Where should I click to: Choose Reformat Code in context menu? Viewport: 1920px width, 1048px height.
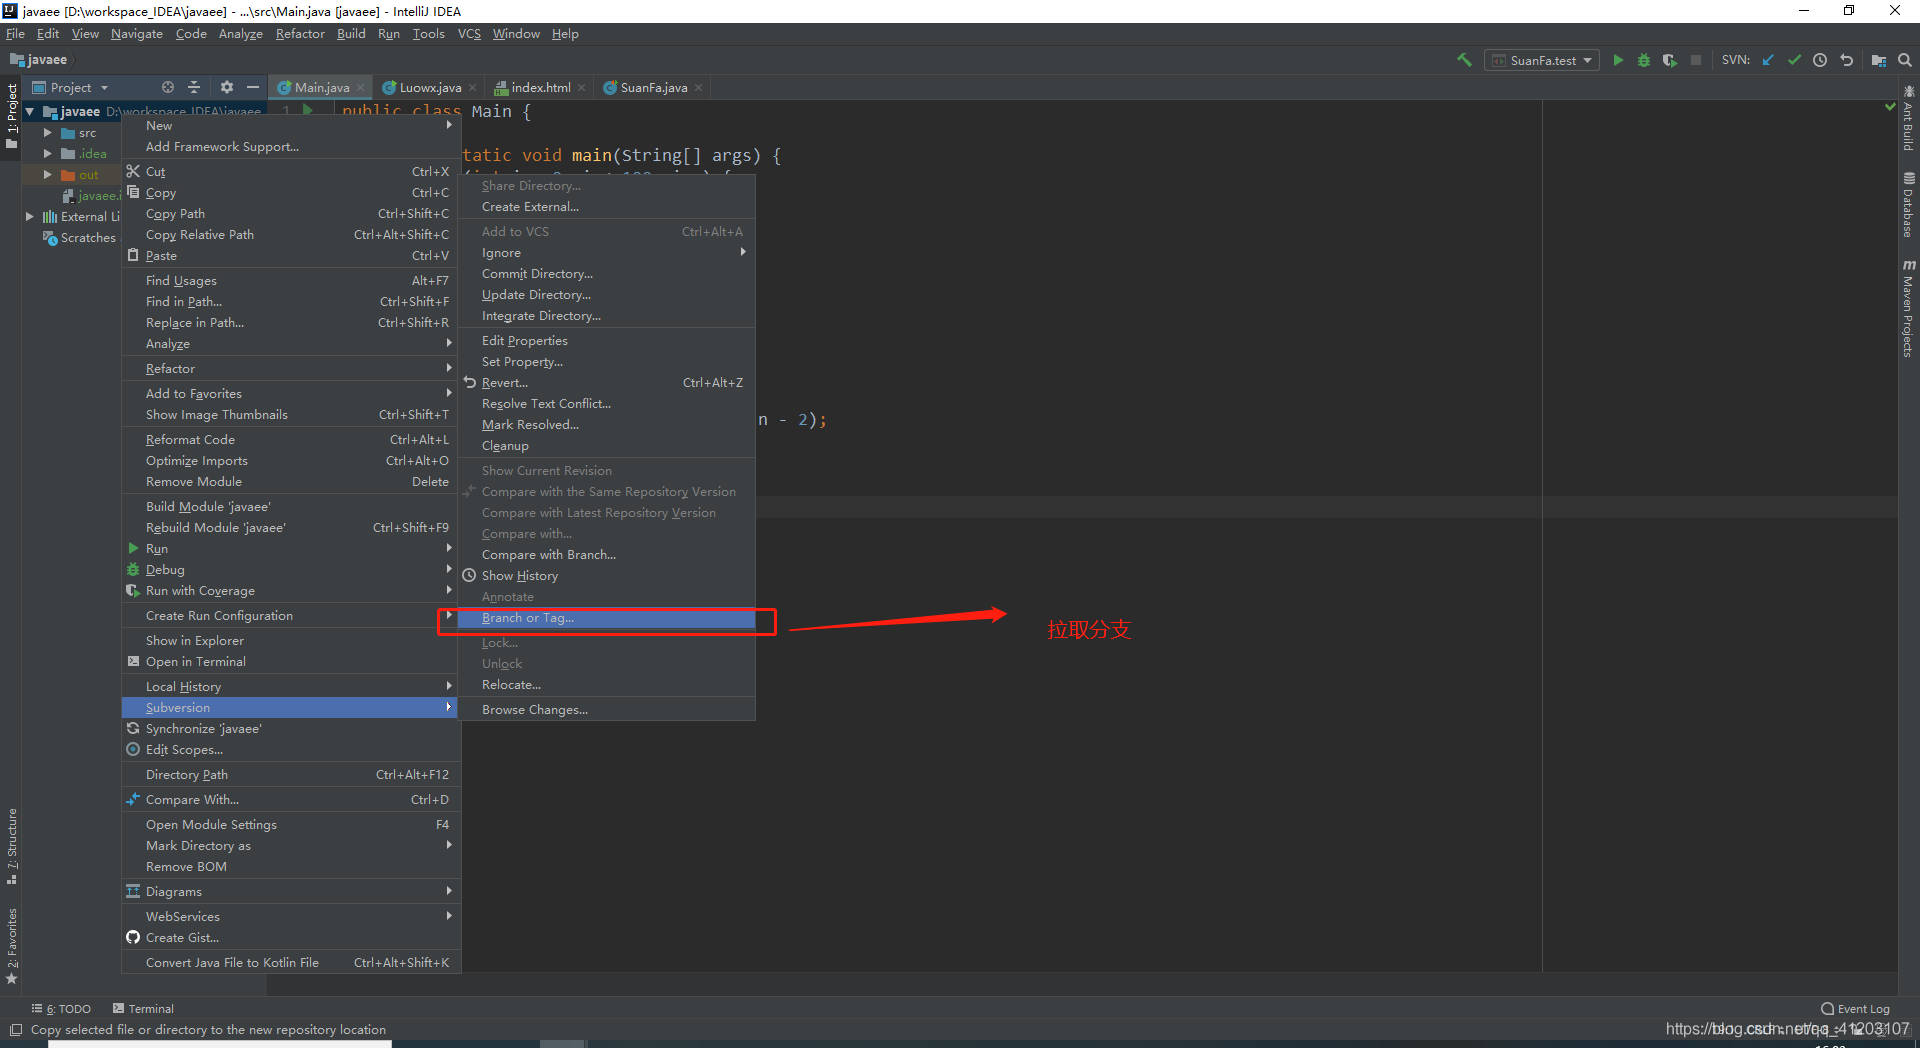tap(289, 440)
